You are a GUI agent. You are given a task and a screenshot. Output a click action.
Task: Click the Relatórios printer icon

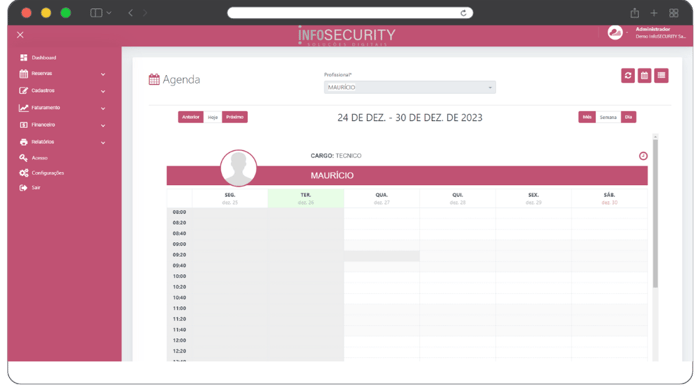click(x=24, y=142)
